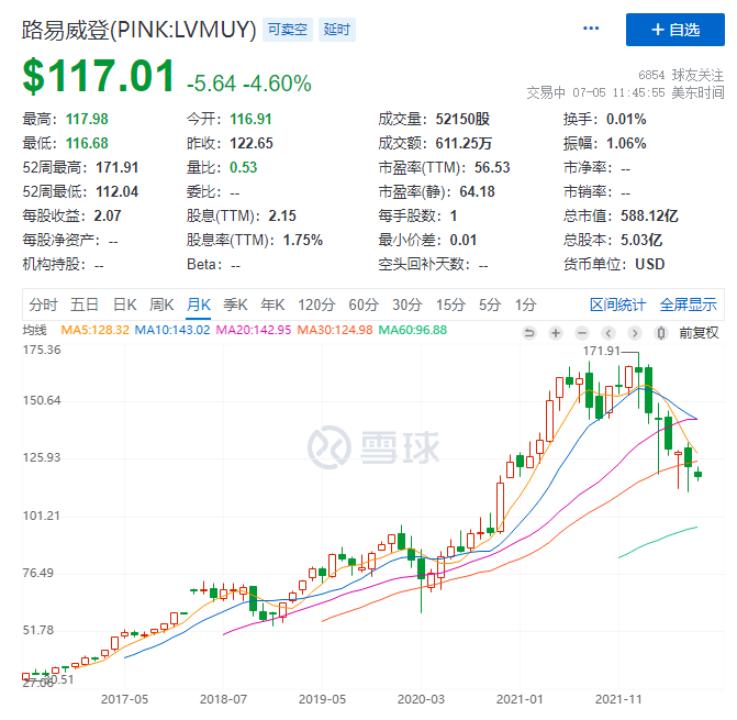
Task: Click the 6854 球友关注 follower count
Action: click(x=681, y=75)
